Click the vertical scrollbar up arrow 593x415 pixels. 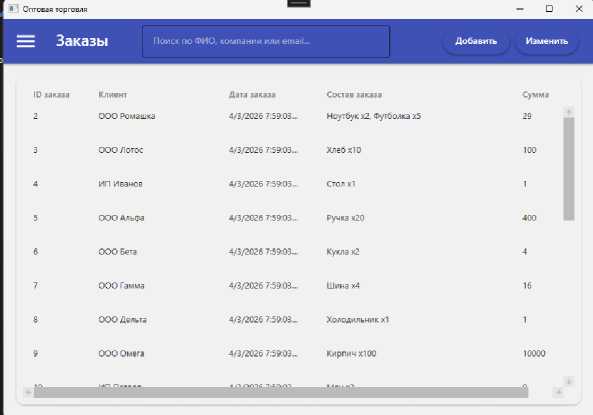pyautogui.click(x=568, y=112)
